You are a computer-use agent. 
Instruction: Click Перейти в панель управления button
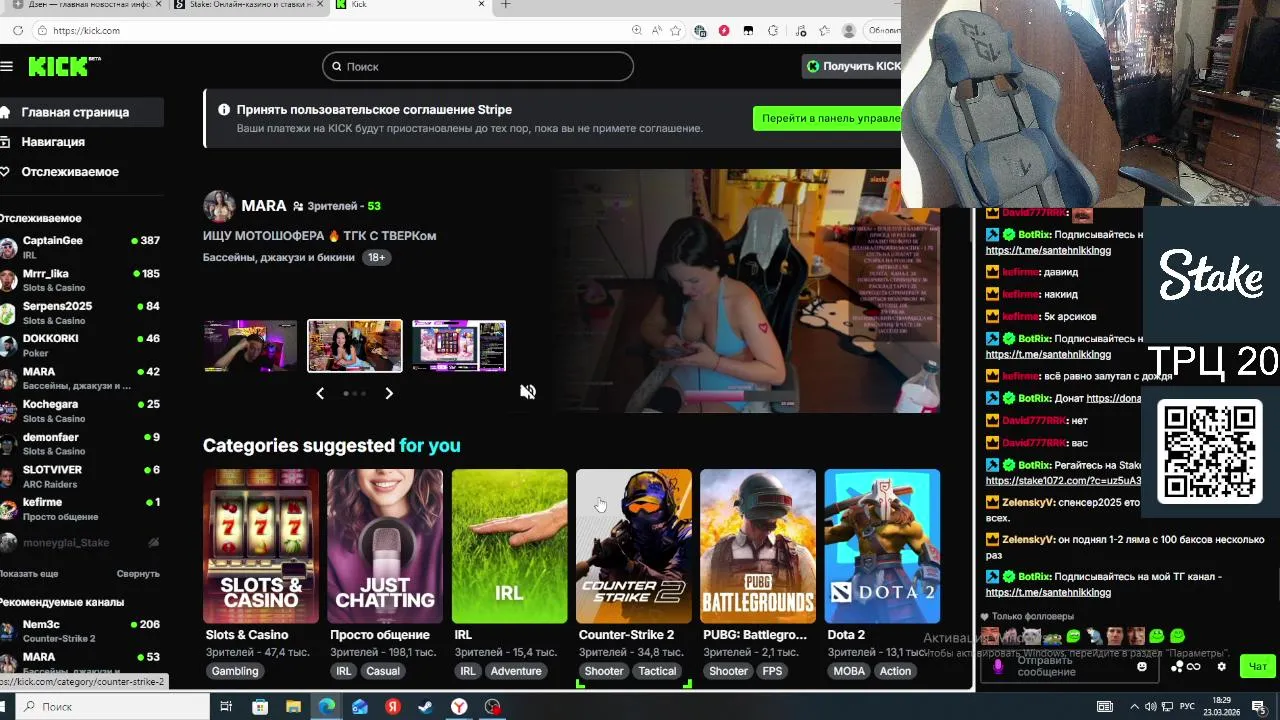(827, 118)
